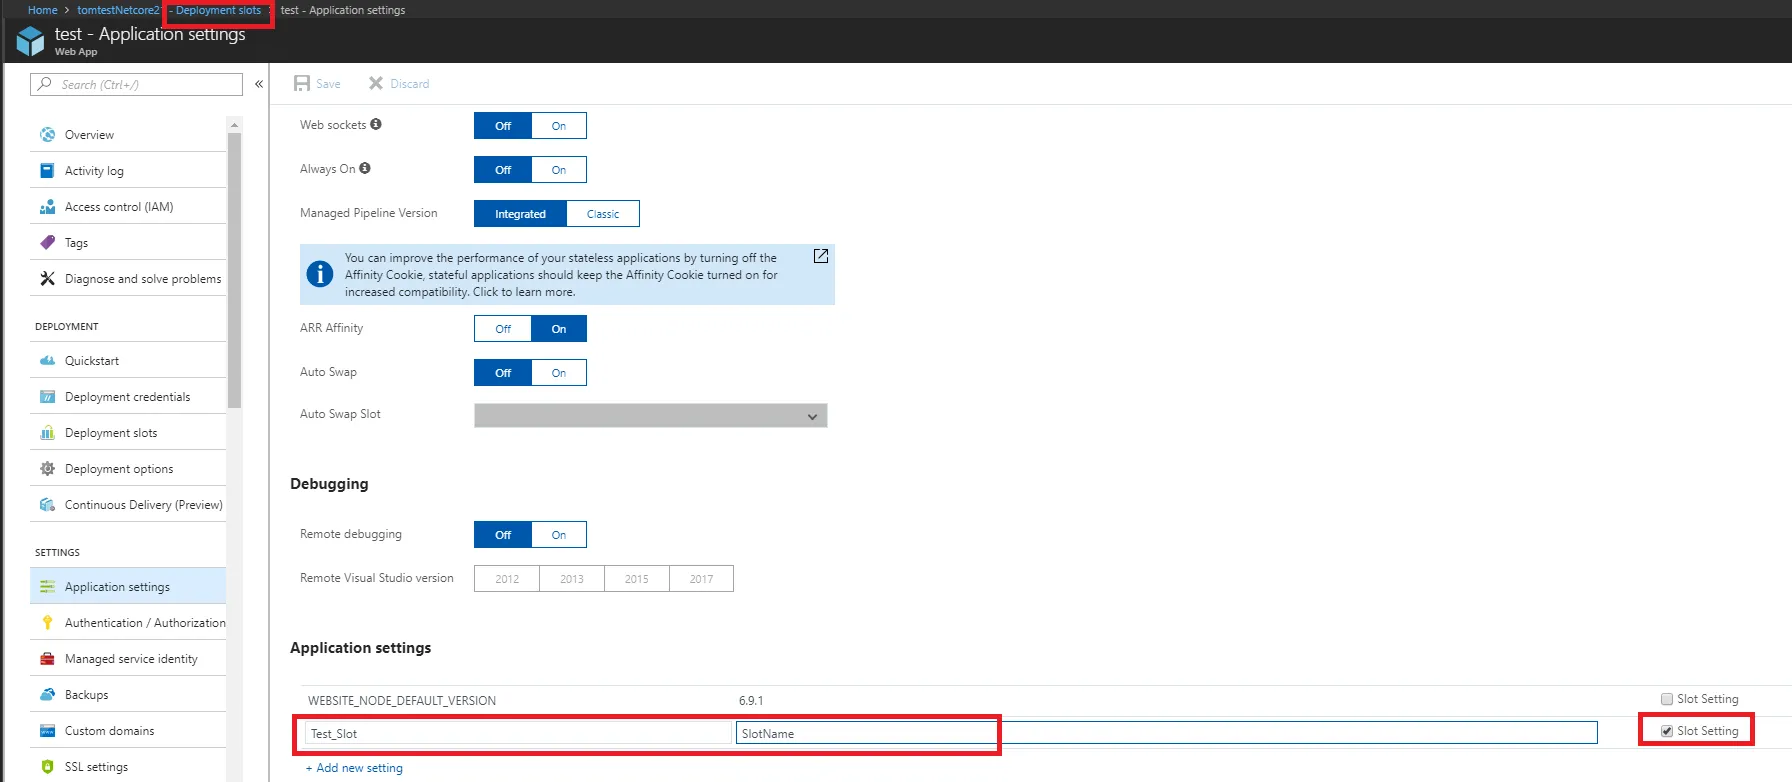1792x782 pixels.
Task: Click the search magnifier icon
Action: (45, 84)
